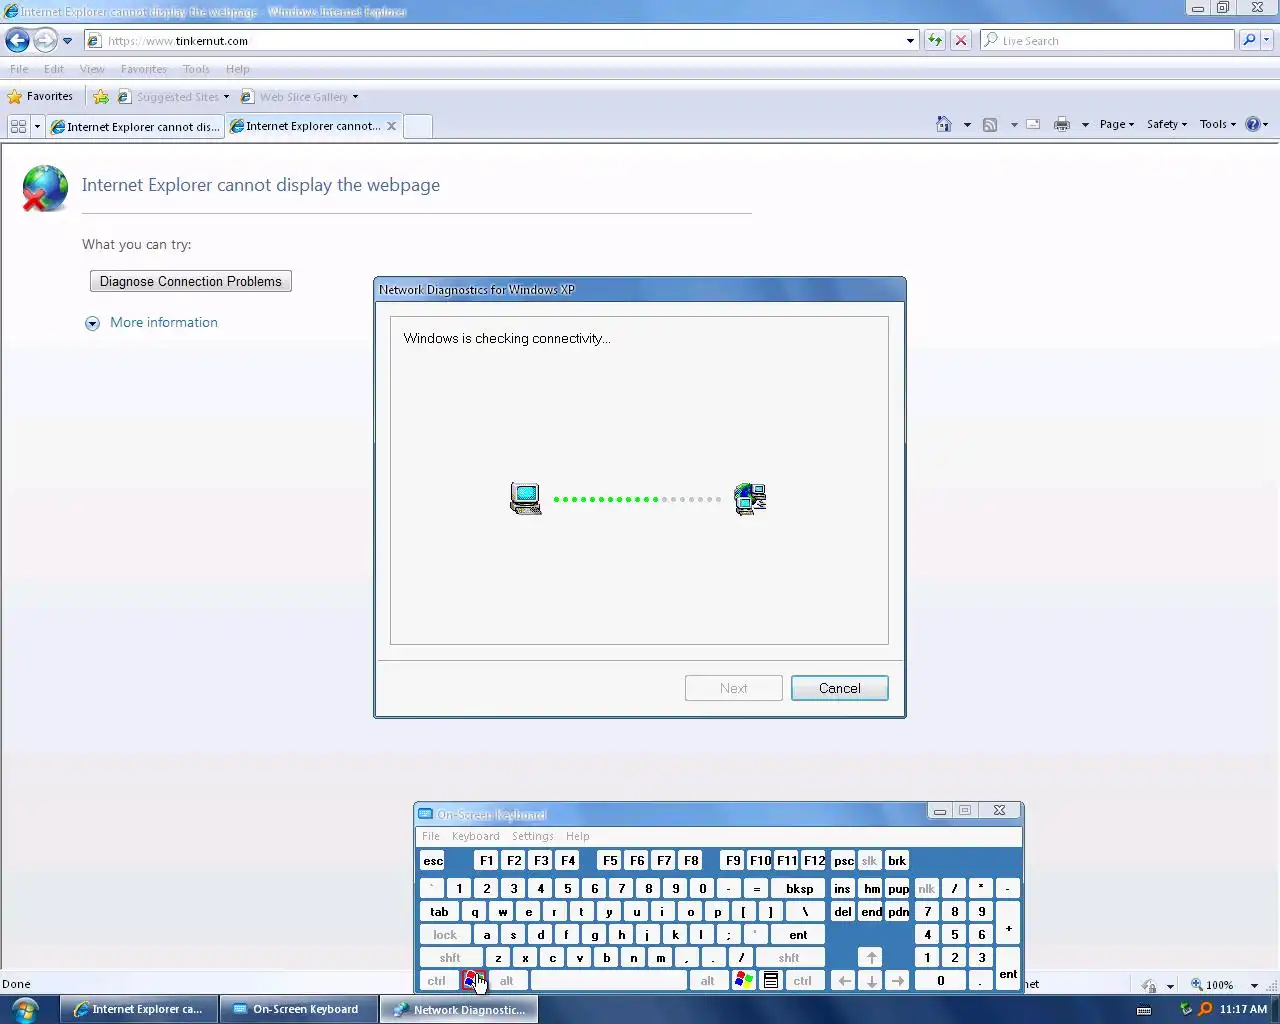This screenshot has height=1024, width=1280.
Task: Click the Start orb on taskbar
Action: [x=25, y=1009]
